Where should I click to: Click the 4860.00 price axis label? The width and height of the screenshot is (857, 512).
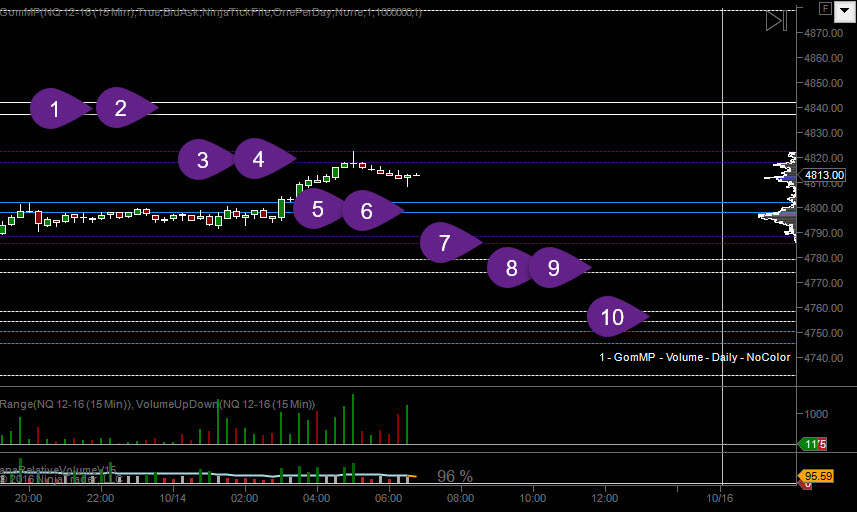[x=823, y=58]
